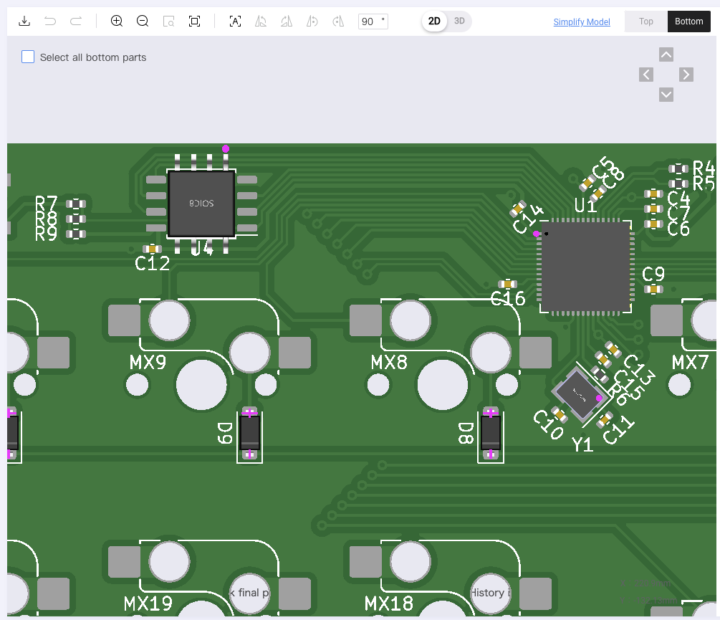The width and height of the screenshot is (720, 620).
Task: Click the redo arrow icon
Action: point(76,21)
